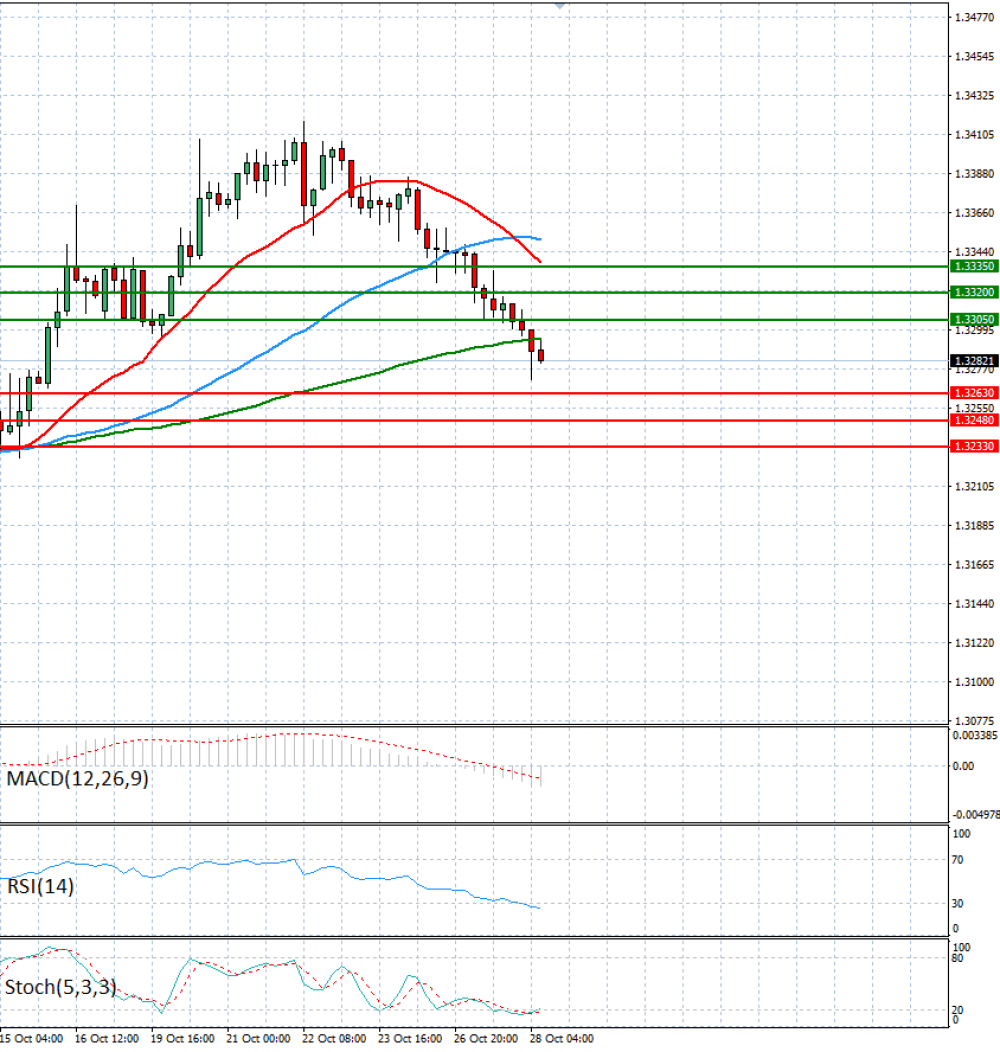Click the last red candlestick on the chart
1000x1052 pixels.
click(541, 356)
